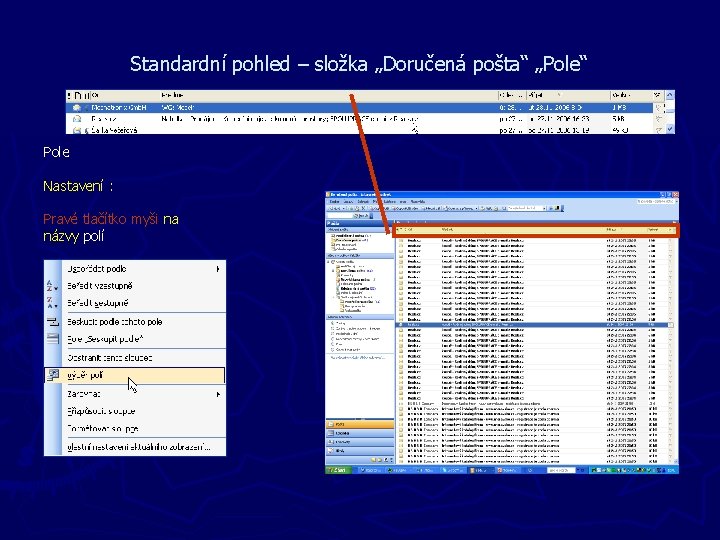Toggle the 'Pole Seskupit podle' menu entry
720x540 pixels.
point(135,339)
